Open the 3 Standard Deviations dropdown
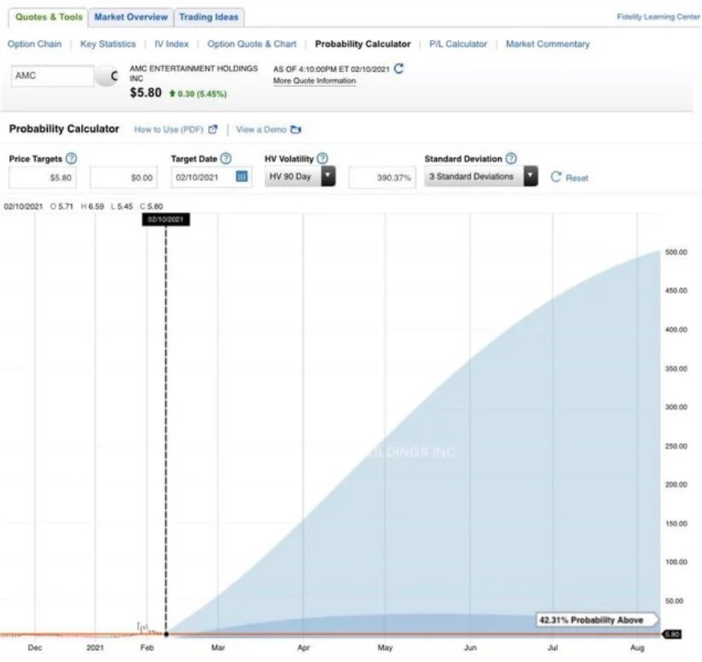702x662 pixels. (x=531, y=177)
